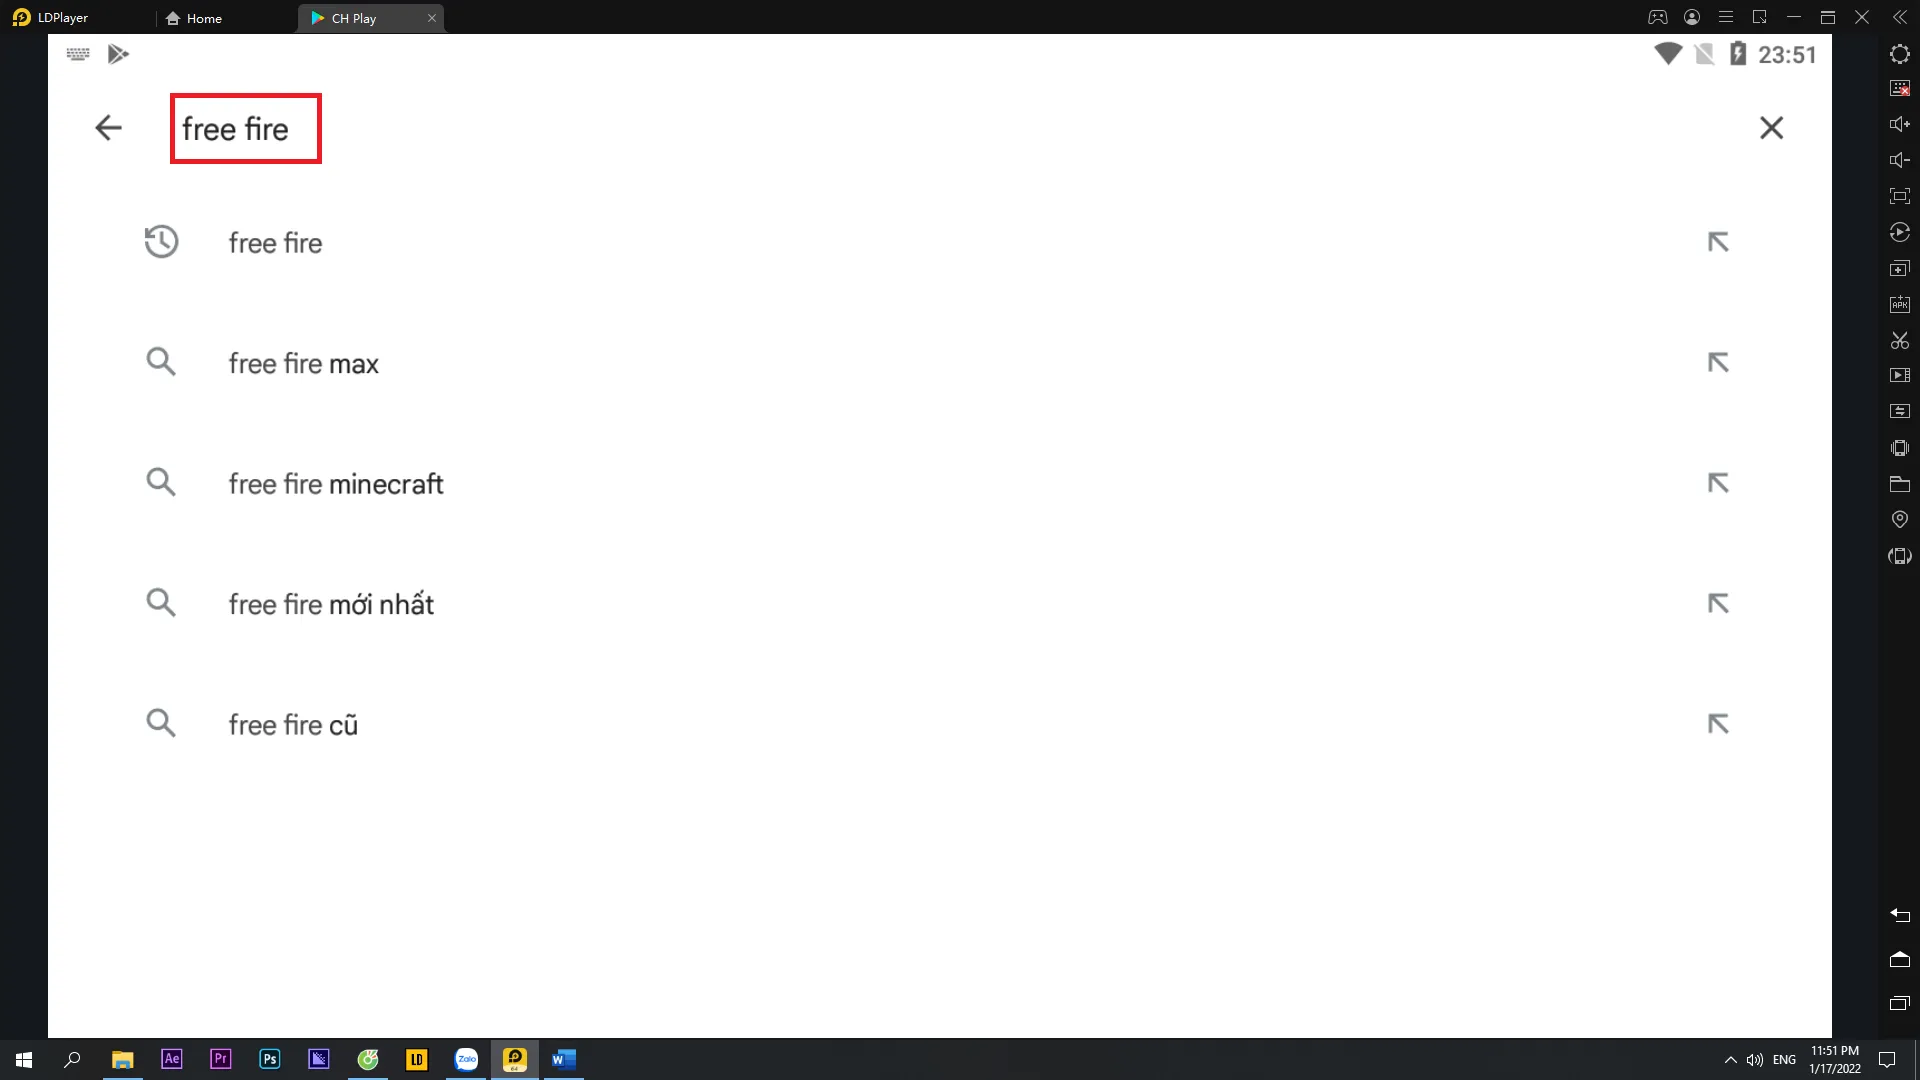Click the keyboard icon in toolbar
This screenshot has width=1920, height=1080.
pyautogui.click(x=76, y=53)
